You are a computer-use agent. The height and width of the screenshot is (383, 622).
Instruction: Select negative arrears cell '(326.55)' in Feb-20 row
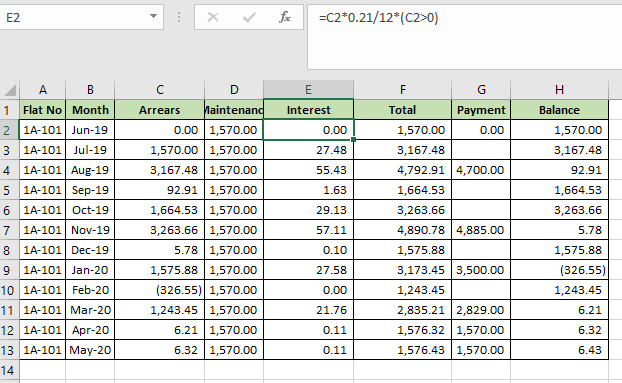click(x=159, y=290)
